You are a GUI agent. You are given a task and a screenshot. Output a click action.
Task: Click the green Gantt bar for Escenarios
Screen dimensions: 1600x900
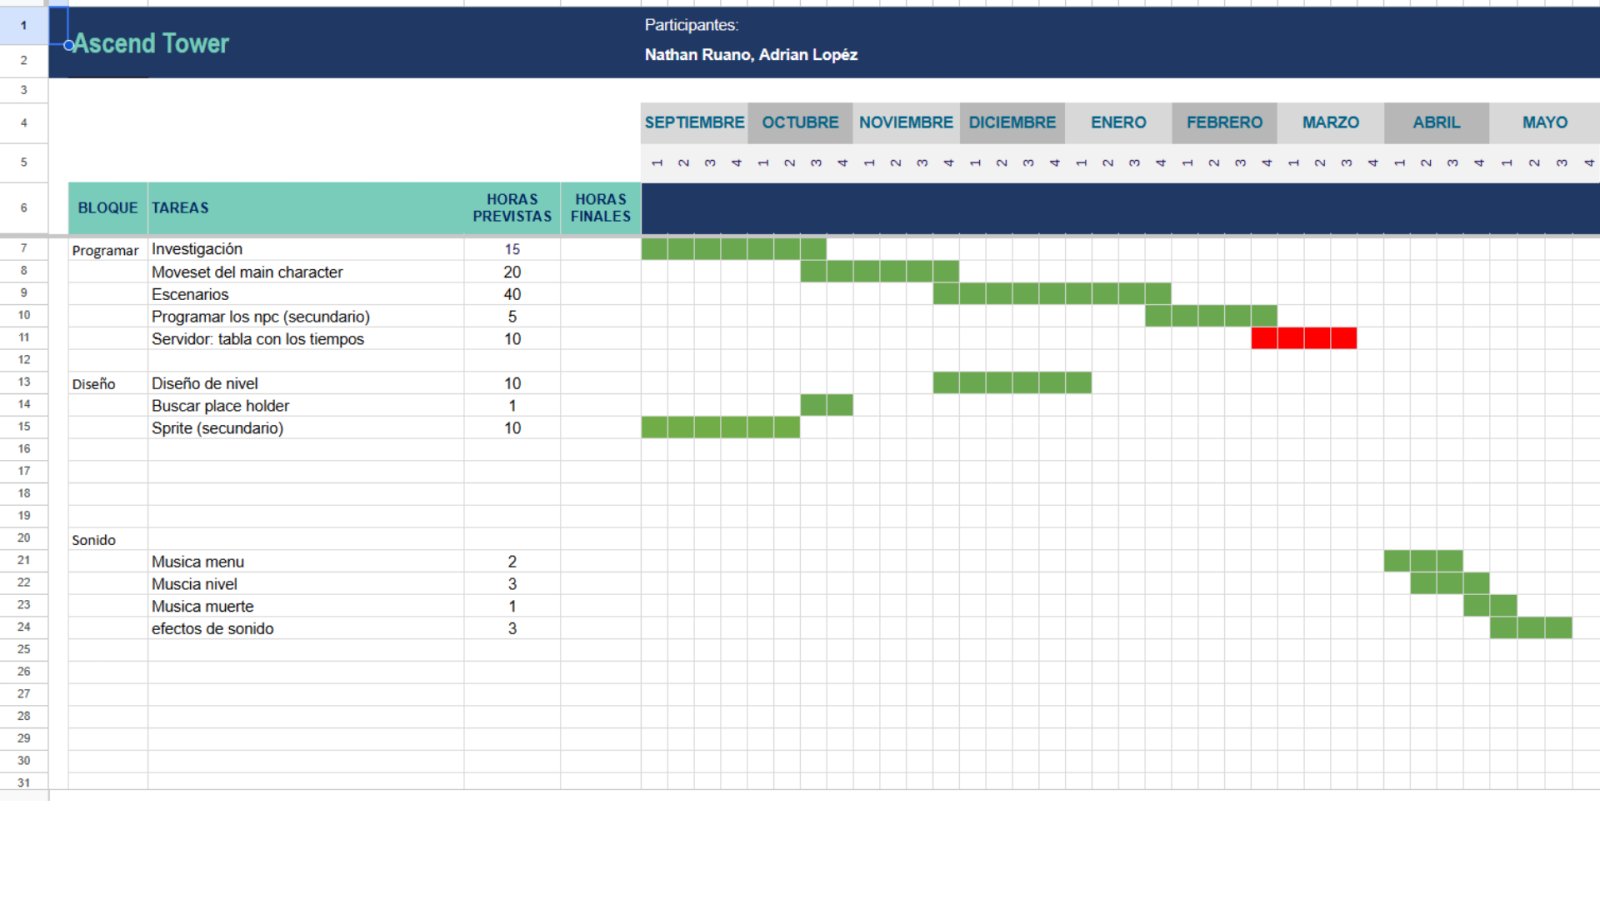pos(1052,293)
